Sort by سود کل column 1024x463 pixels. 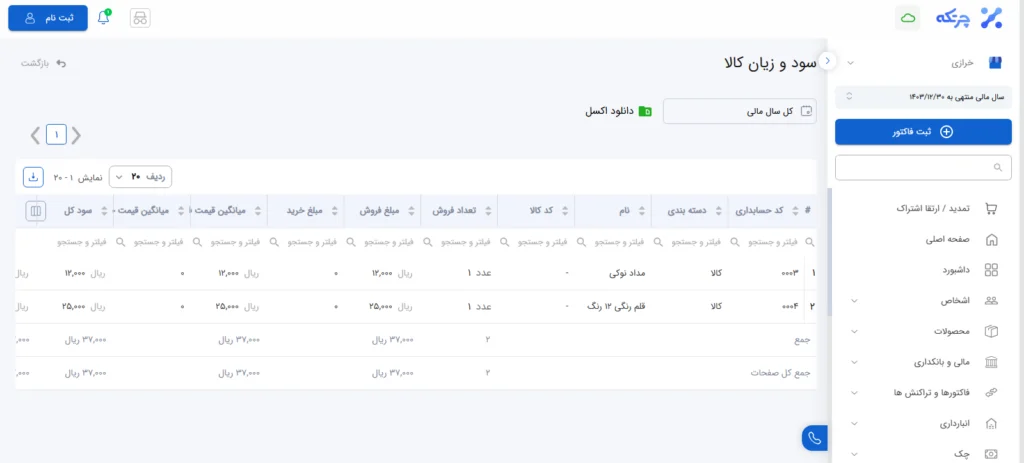click(x=104, y=211)
